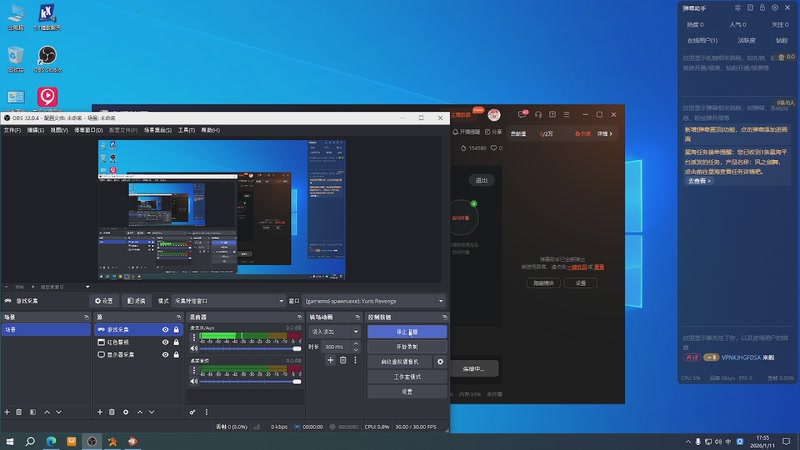800x450 pixels.
Task: Enable Studio Mode button
Action: click(407, 377)
